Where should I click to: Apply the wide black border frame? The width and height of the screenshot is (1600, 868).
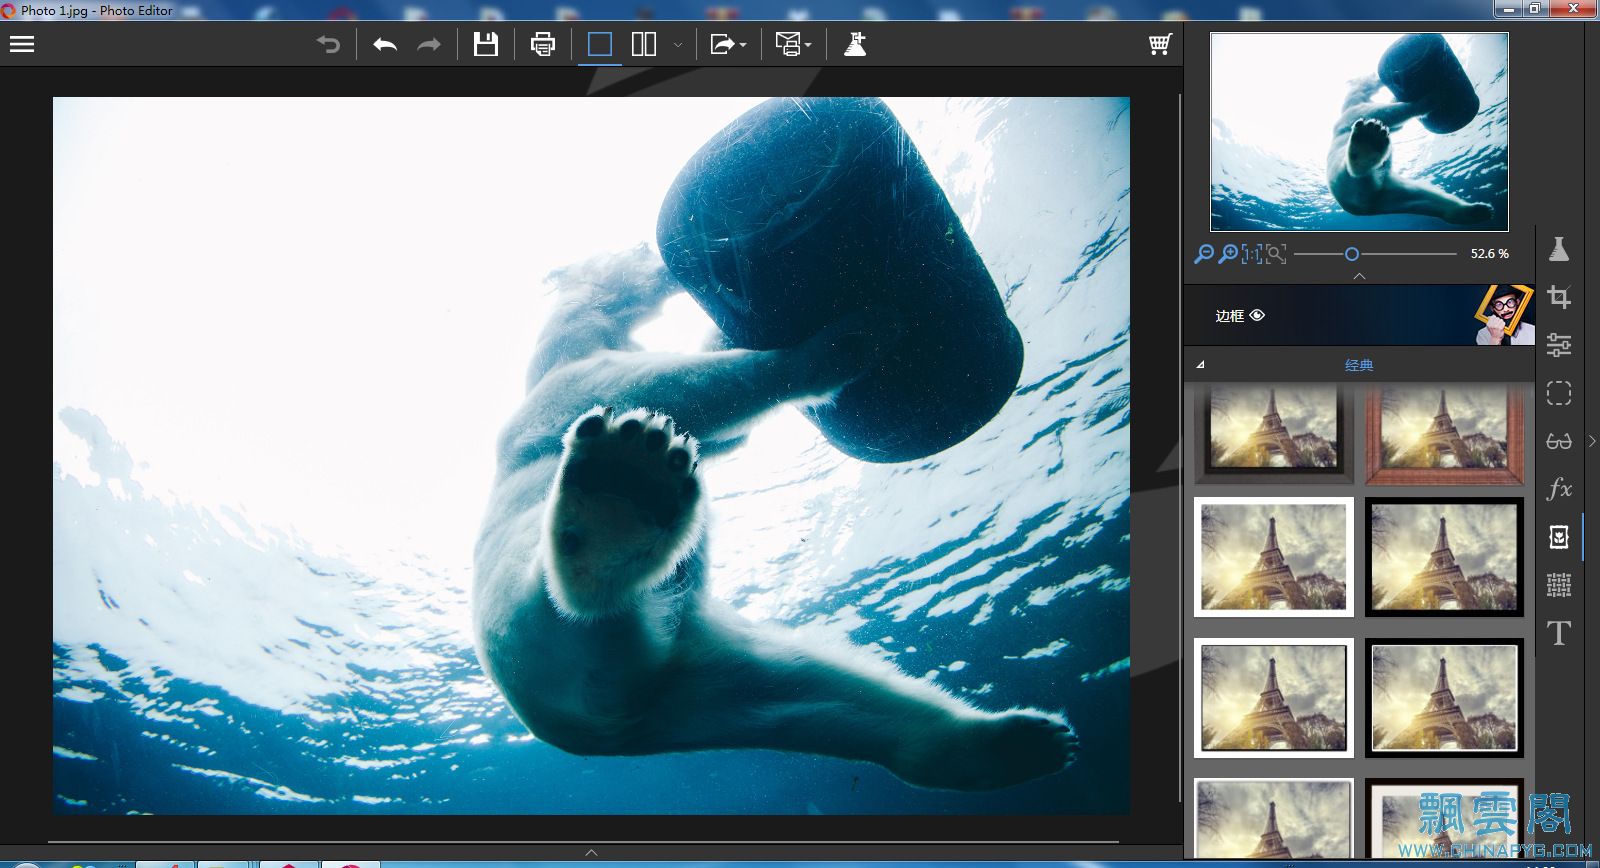tap(1445, 557)
